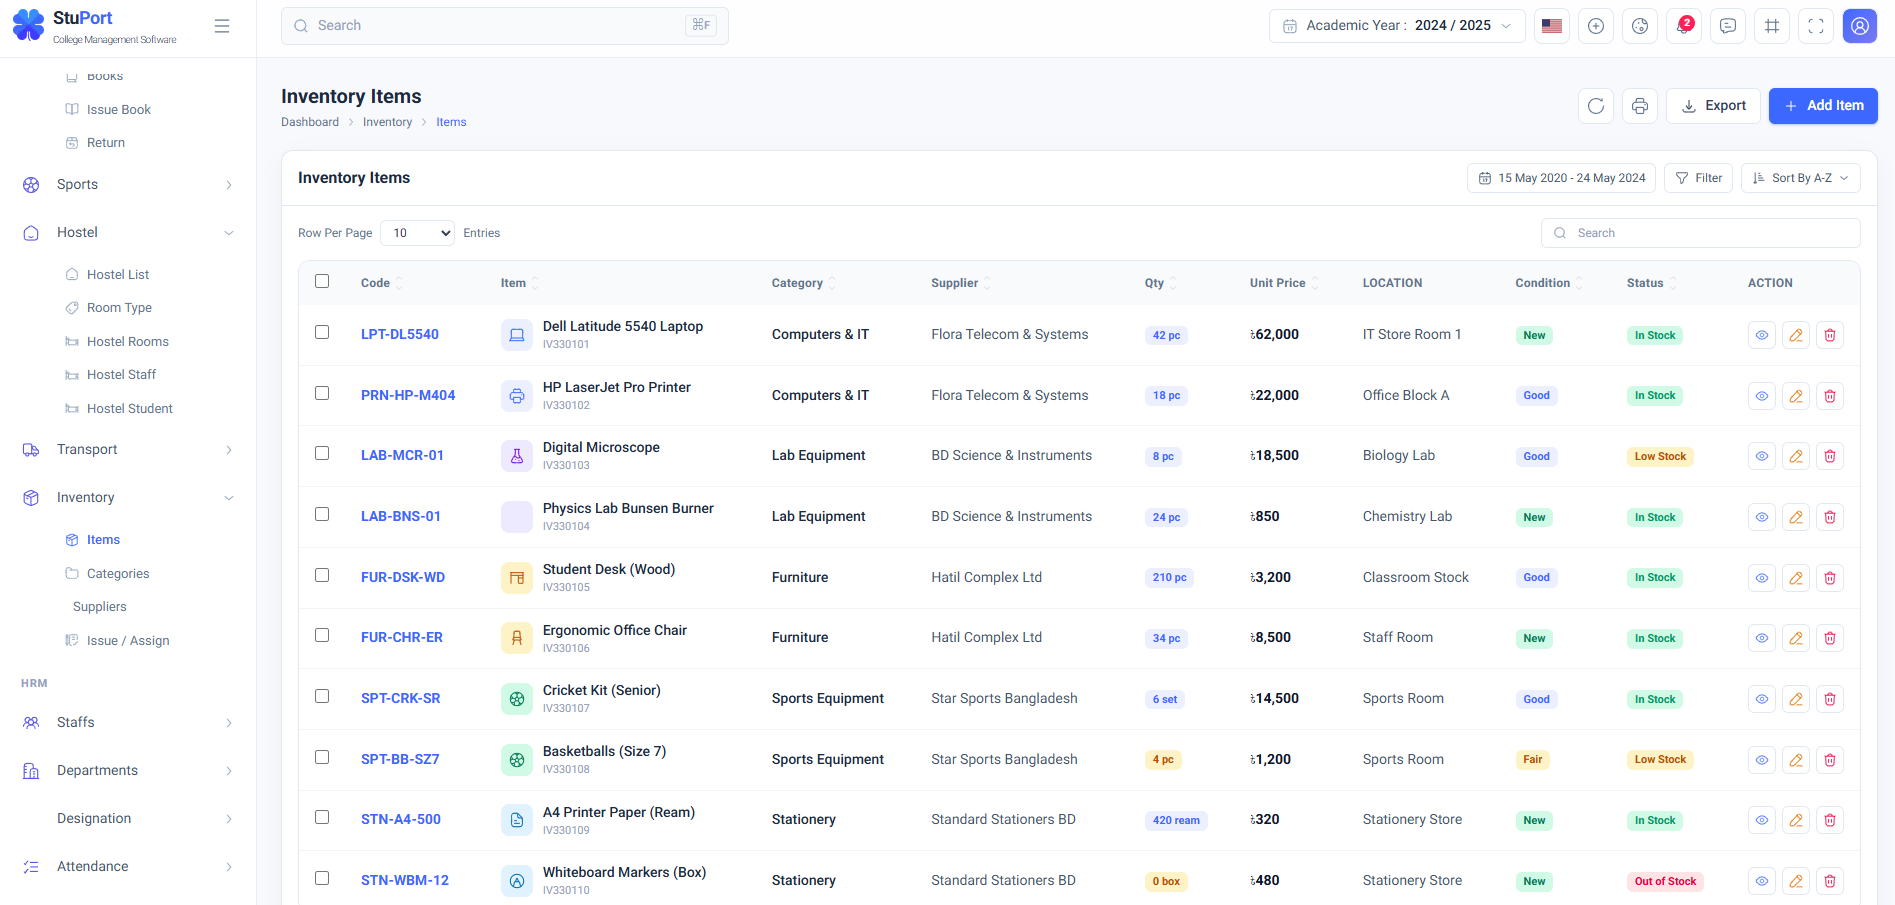1895x905 pixels.
Task: Open the Sort By A-Z dropdown
Action: pyautogui.click(x=1801, y=178)
